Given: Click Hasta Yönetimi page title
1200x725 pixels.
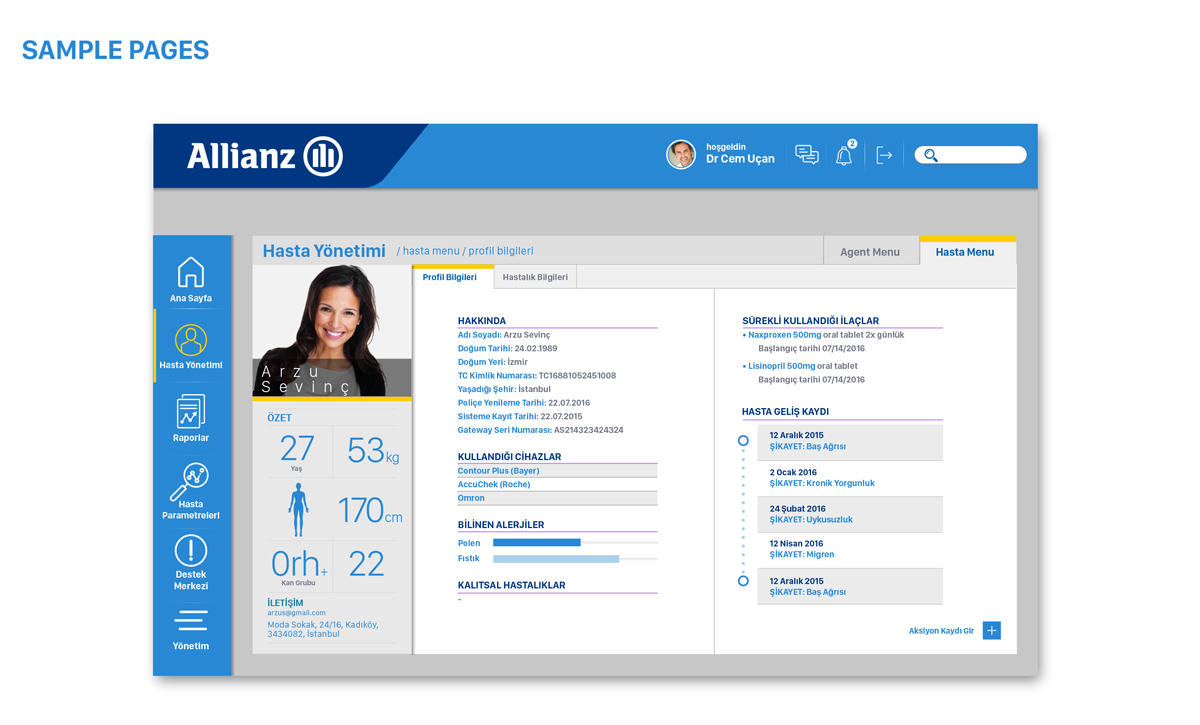Looking at the screenshot, I should click(x=324, y=251).
